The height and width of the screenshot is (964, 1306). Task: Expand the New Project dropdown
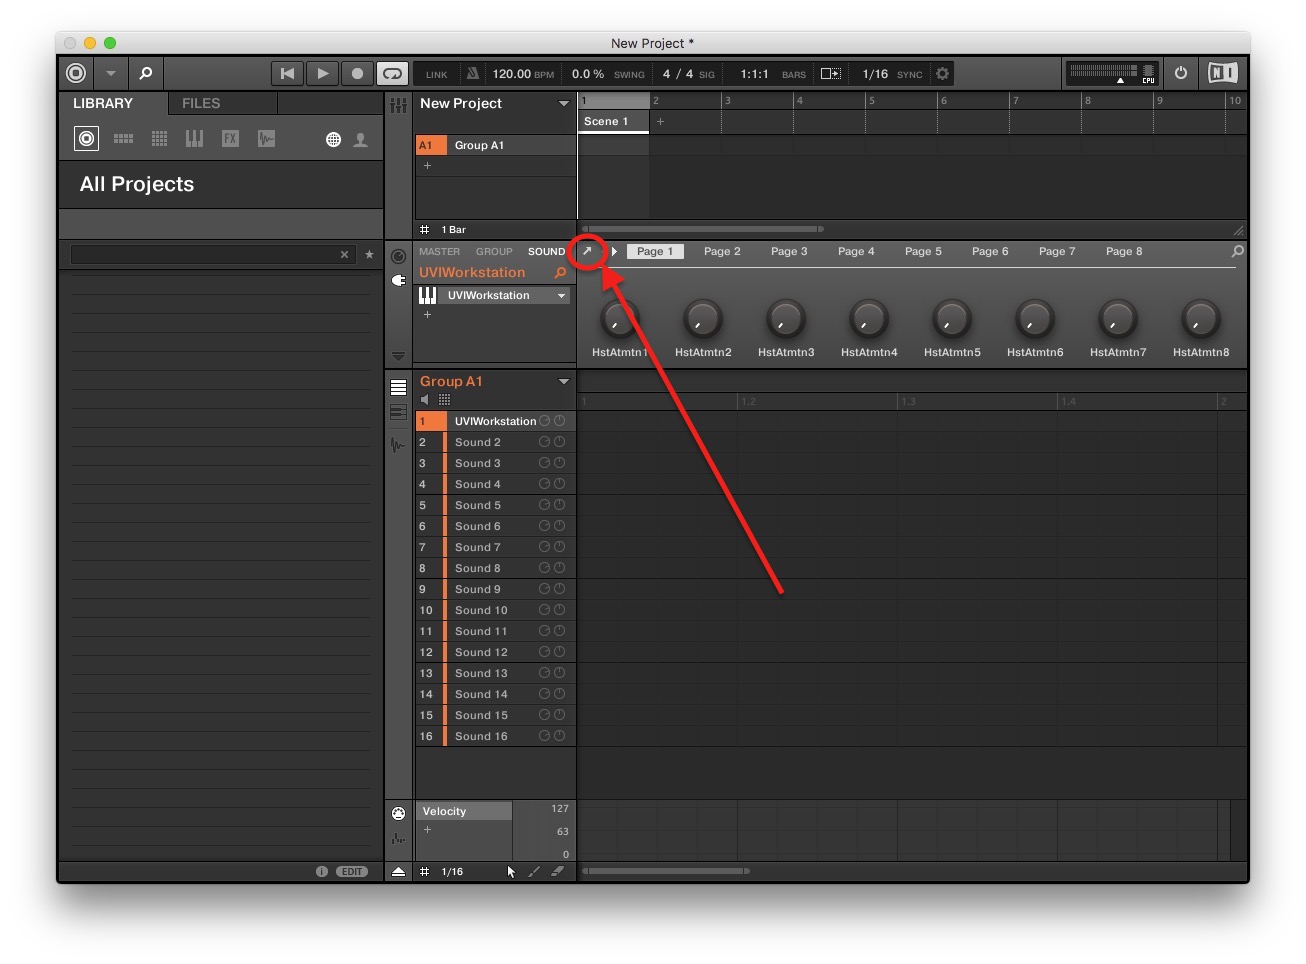[x=563, y=103]
